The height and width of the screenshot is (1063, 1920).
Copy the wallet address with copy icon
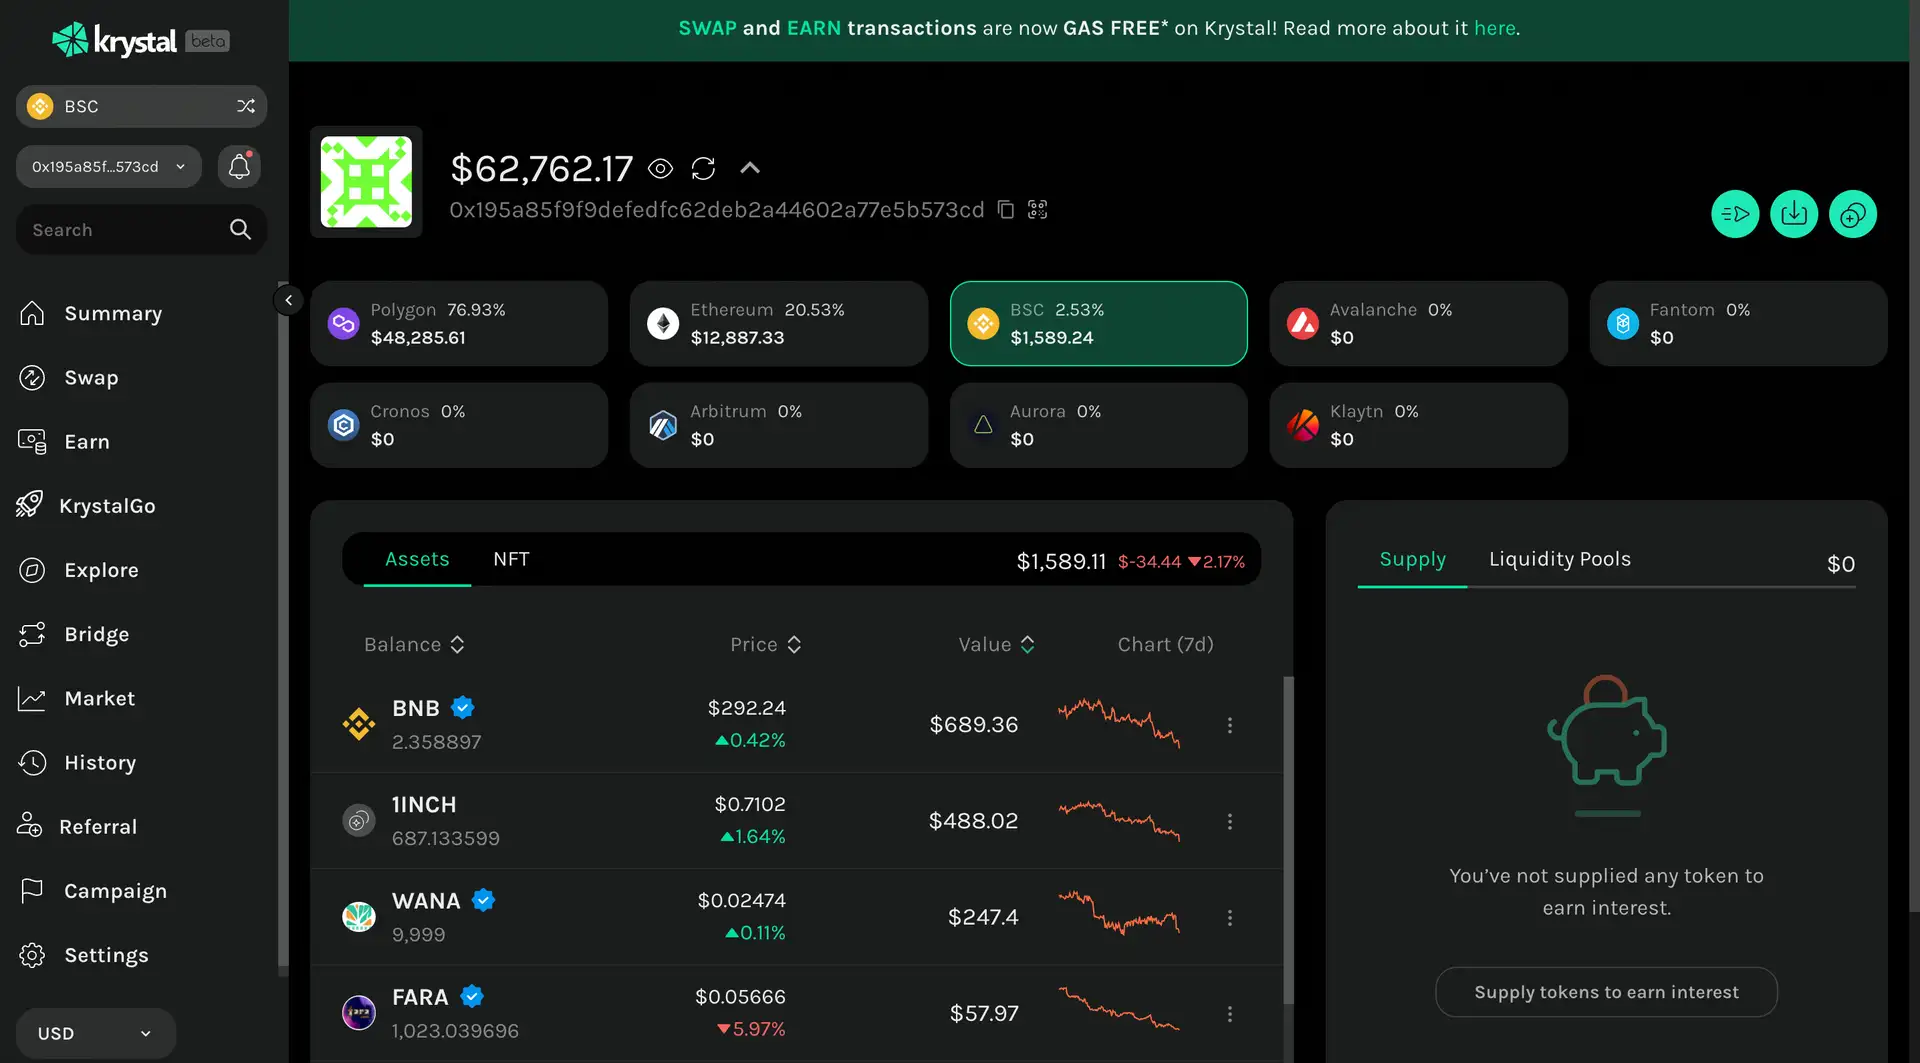coord(1006,210)
